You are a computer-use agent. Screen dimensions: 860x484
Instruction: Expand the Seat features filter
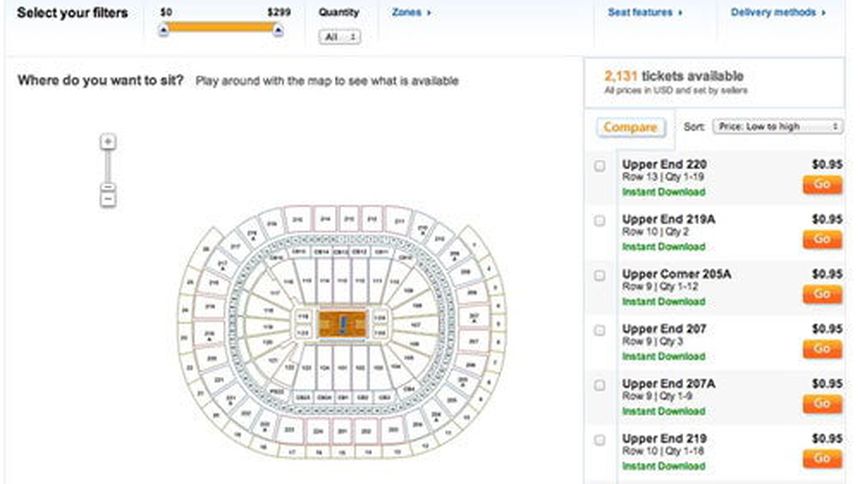(645, 13)
